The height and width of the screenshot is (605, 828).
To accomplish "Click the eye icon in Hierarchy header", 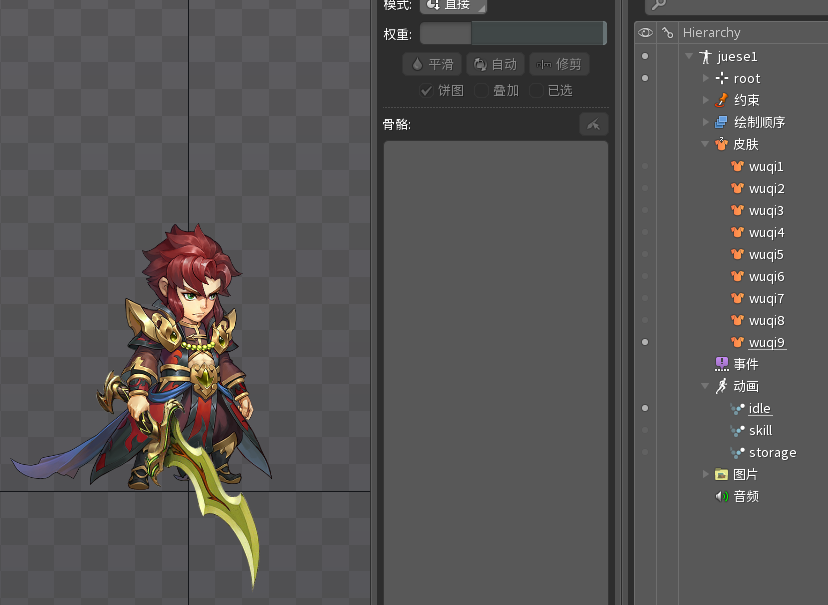I will pos(645,33).
